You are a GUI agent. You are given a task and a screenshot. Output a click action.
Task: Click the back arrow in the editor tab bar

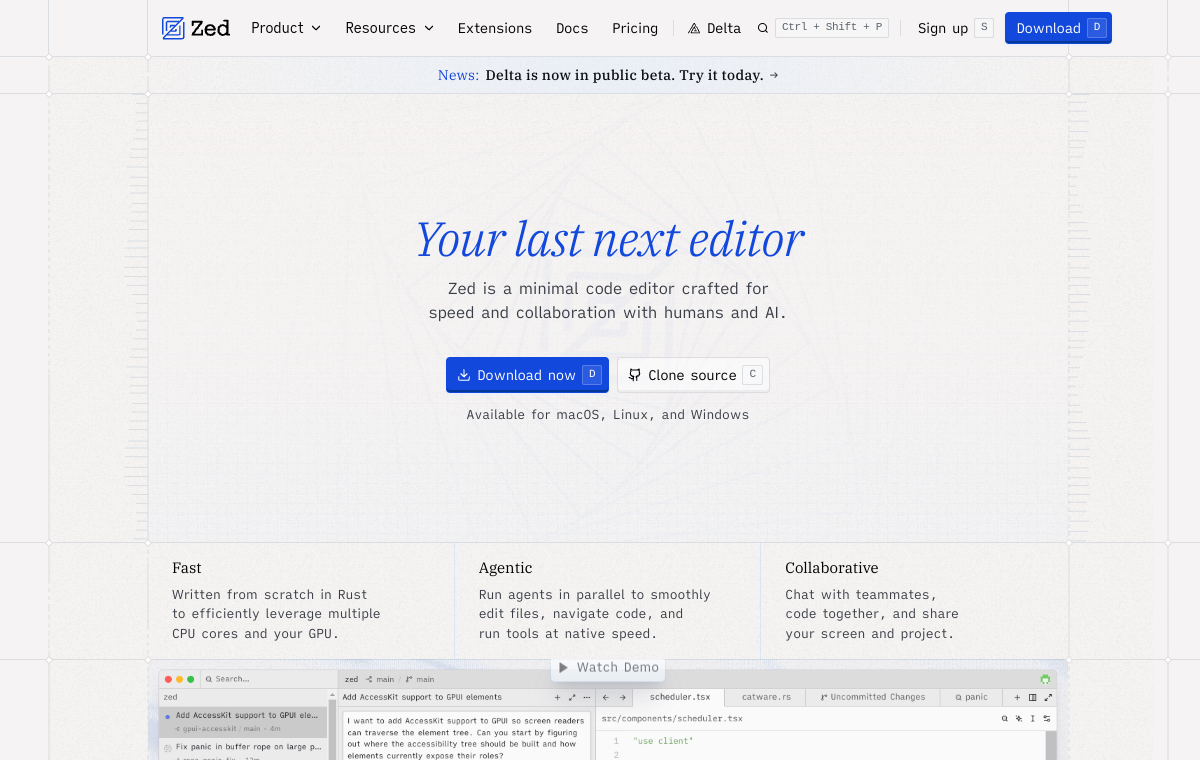click(606, 697)
